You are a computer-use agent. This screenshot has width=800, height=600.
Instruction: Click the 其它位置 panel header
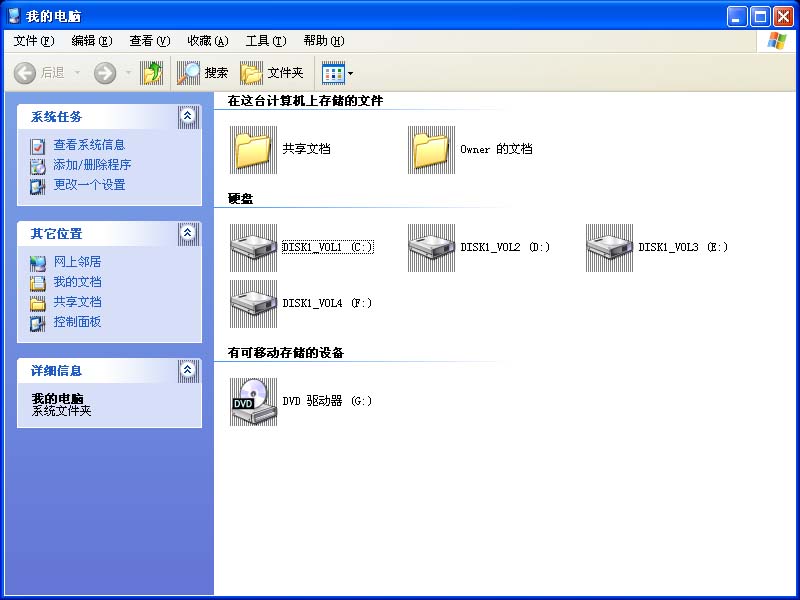pos(109,234)
